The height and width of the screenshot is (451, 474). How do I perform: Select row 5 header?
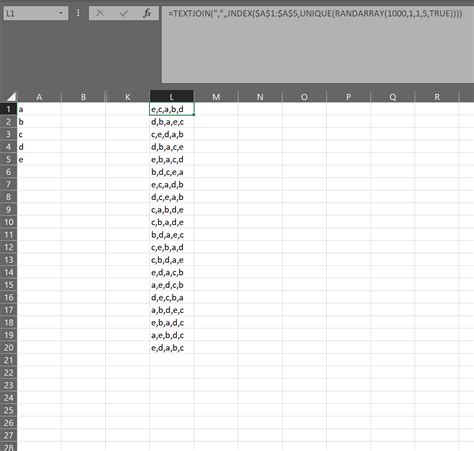click(x=9, y=159)
